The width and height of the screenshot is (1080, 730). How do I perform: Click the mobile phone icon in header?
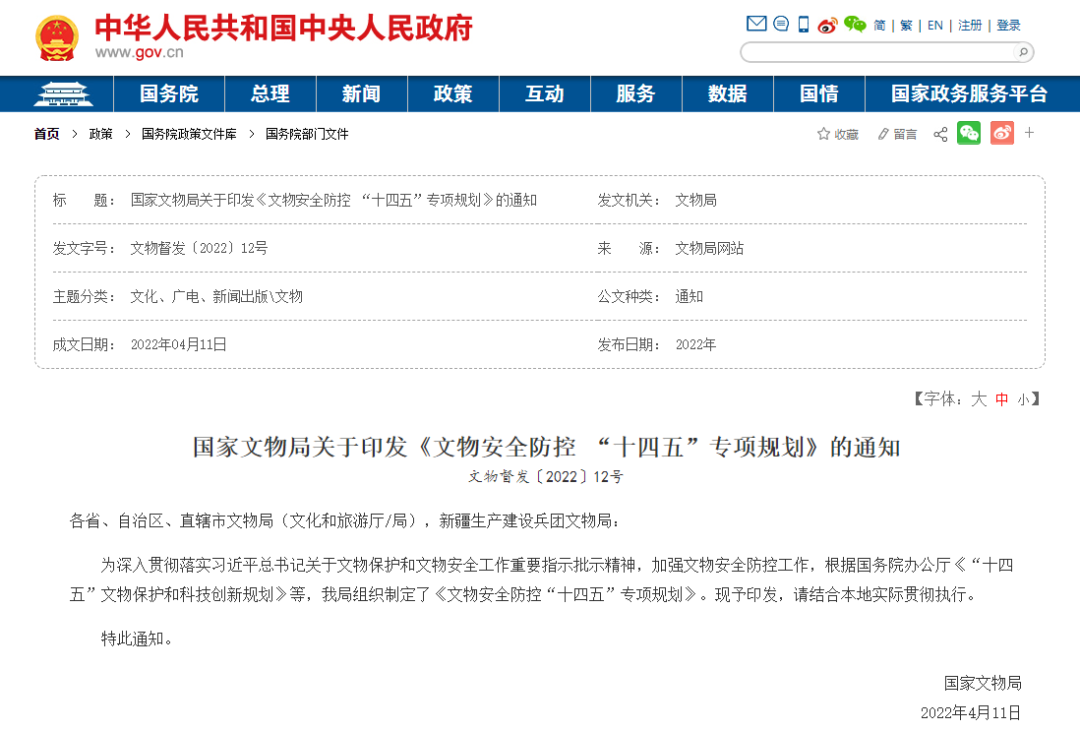click(804, 24)
